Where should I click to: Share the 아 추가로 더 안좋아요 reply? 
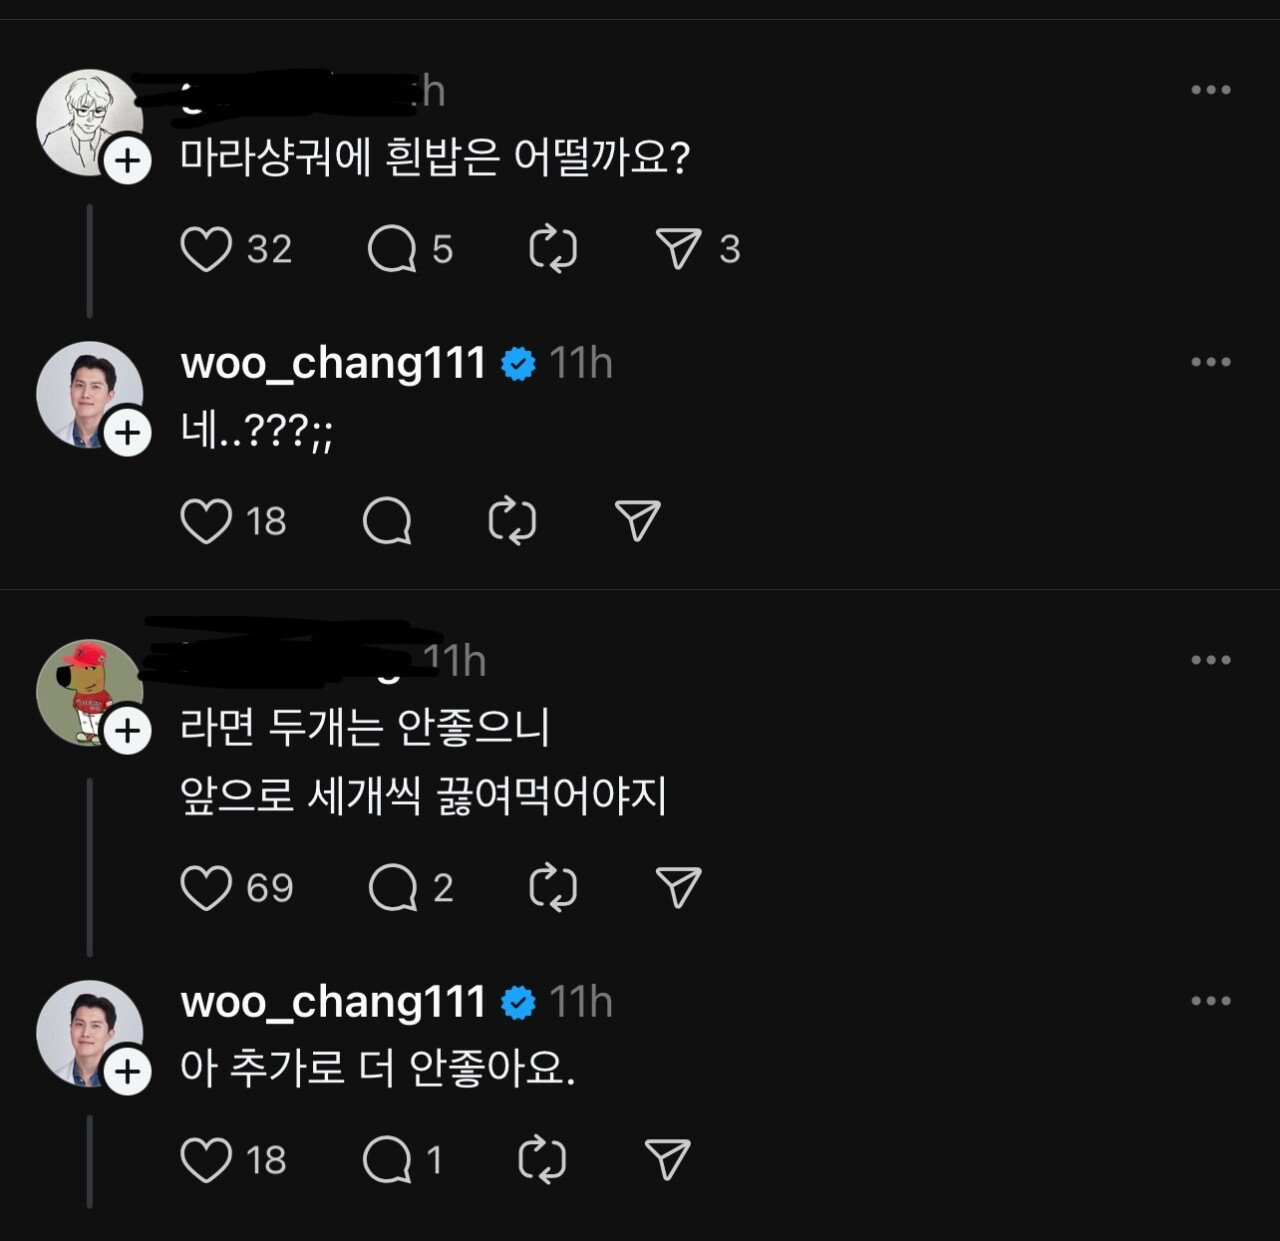[x=668, y=1160]
